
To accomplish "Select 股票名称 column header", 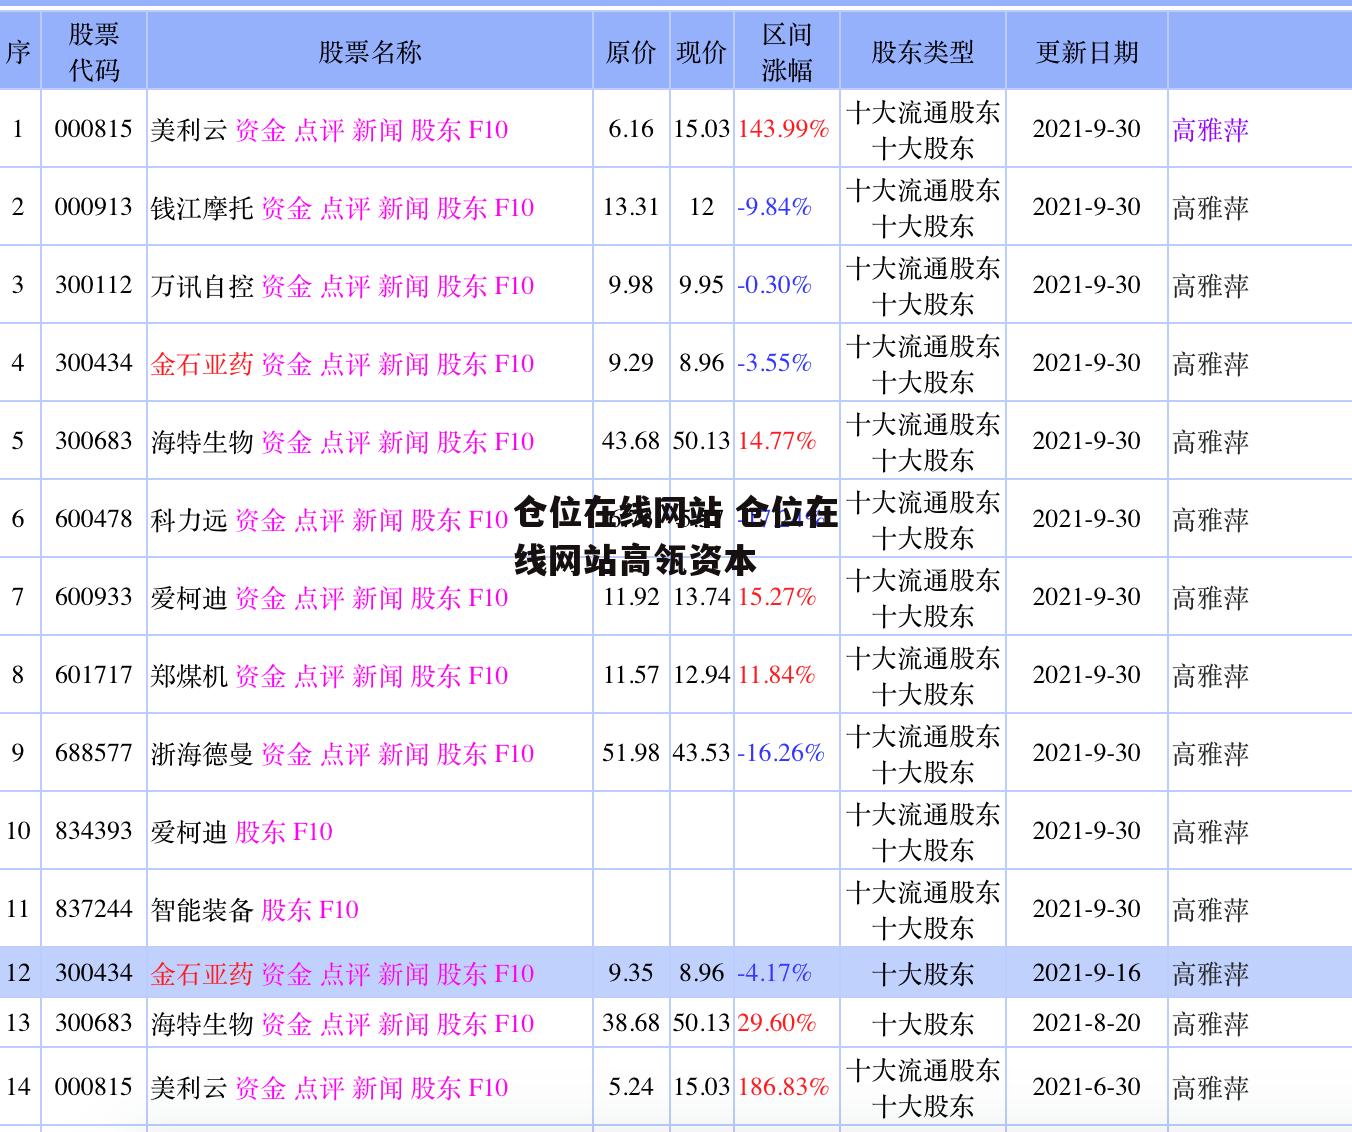I will [x=370, y=52].
